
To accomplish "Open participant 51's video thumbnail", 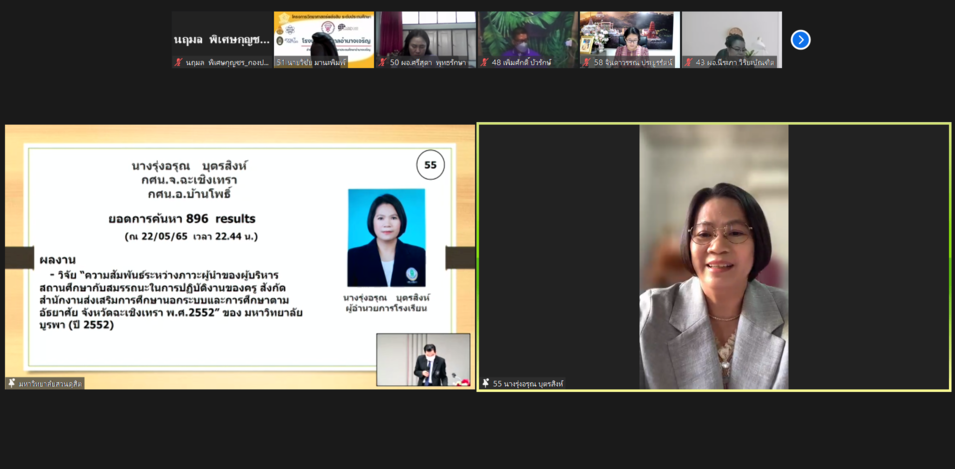I will coord(324,38).
